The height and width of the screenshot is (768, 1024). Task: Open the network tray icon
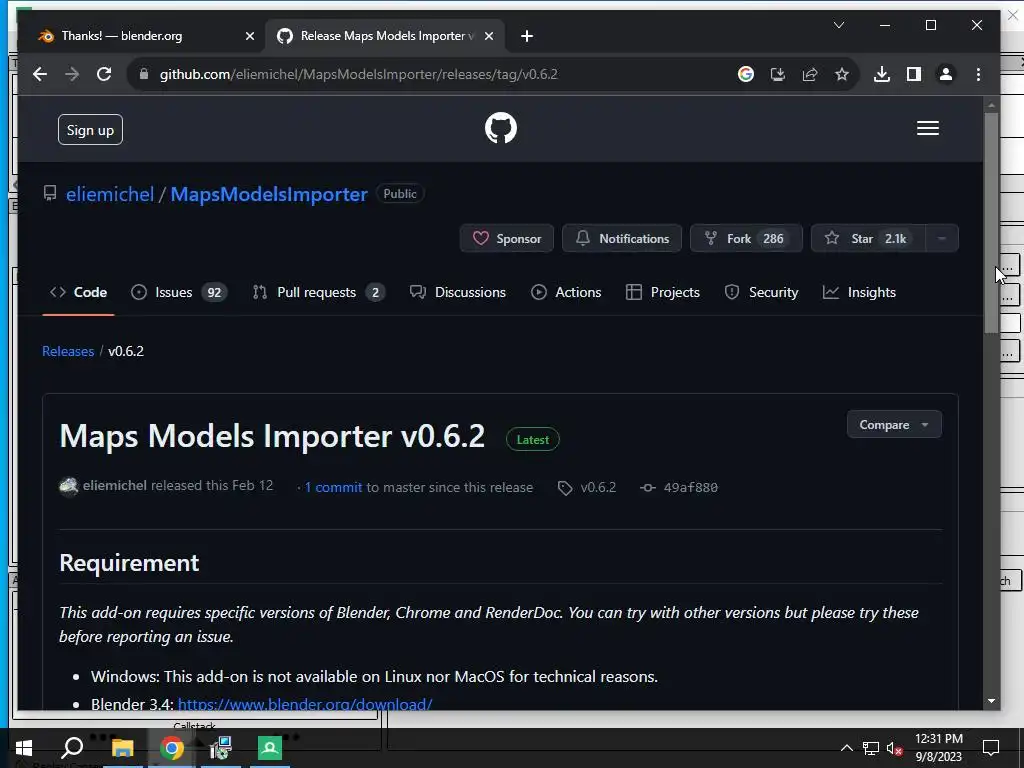[x=871, y=748]
